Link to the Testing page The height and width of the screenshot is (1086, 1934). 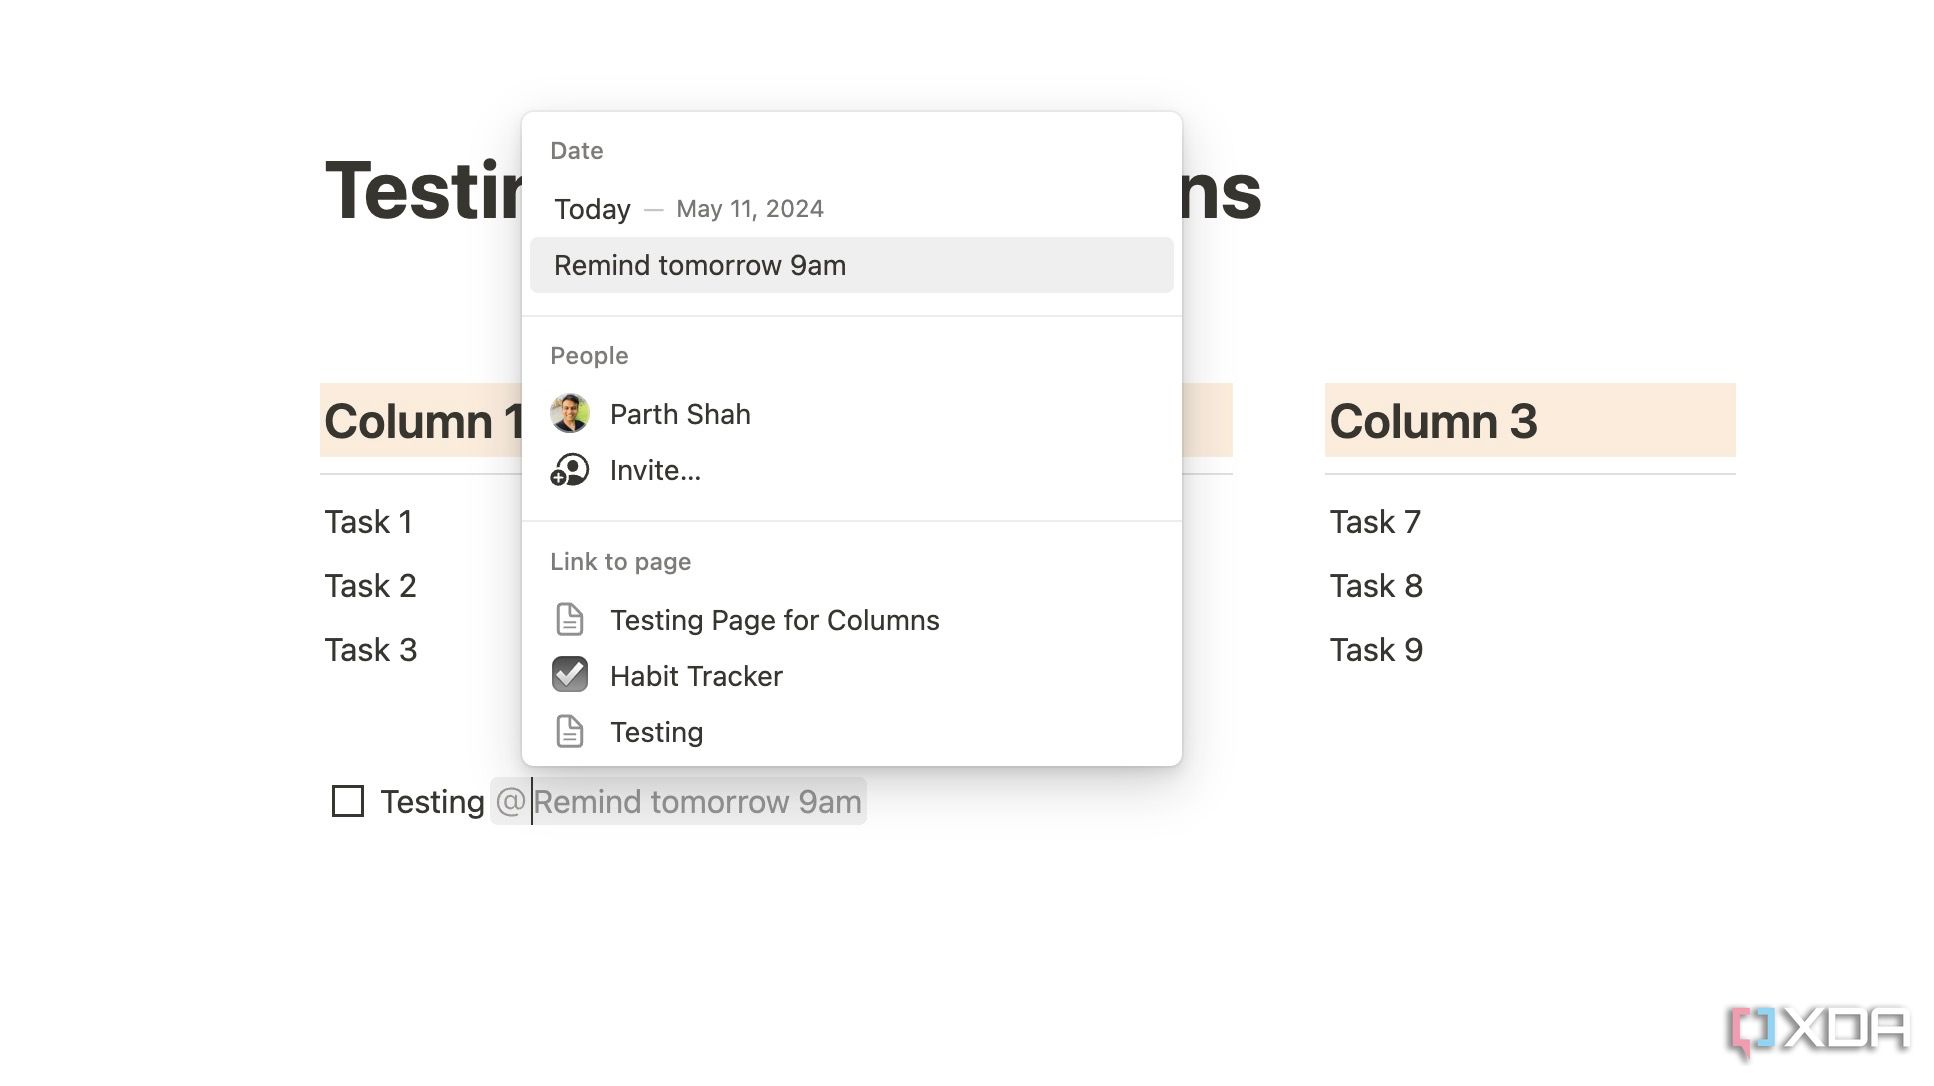click(x=656, y=732)
